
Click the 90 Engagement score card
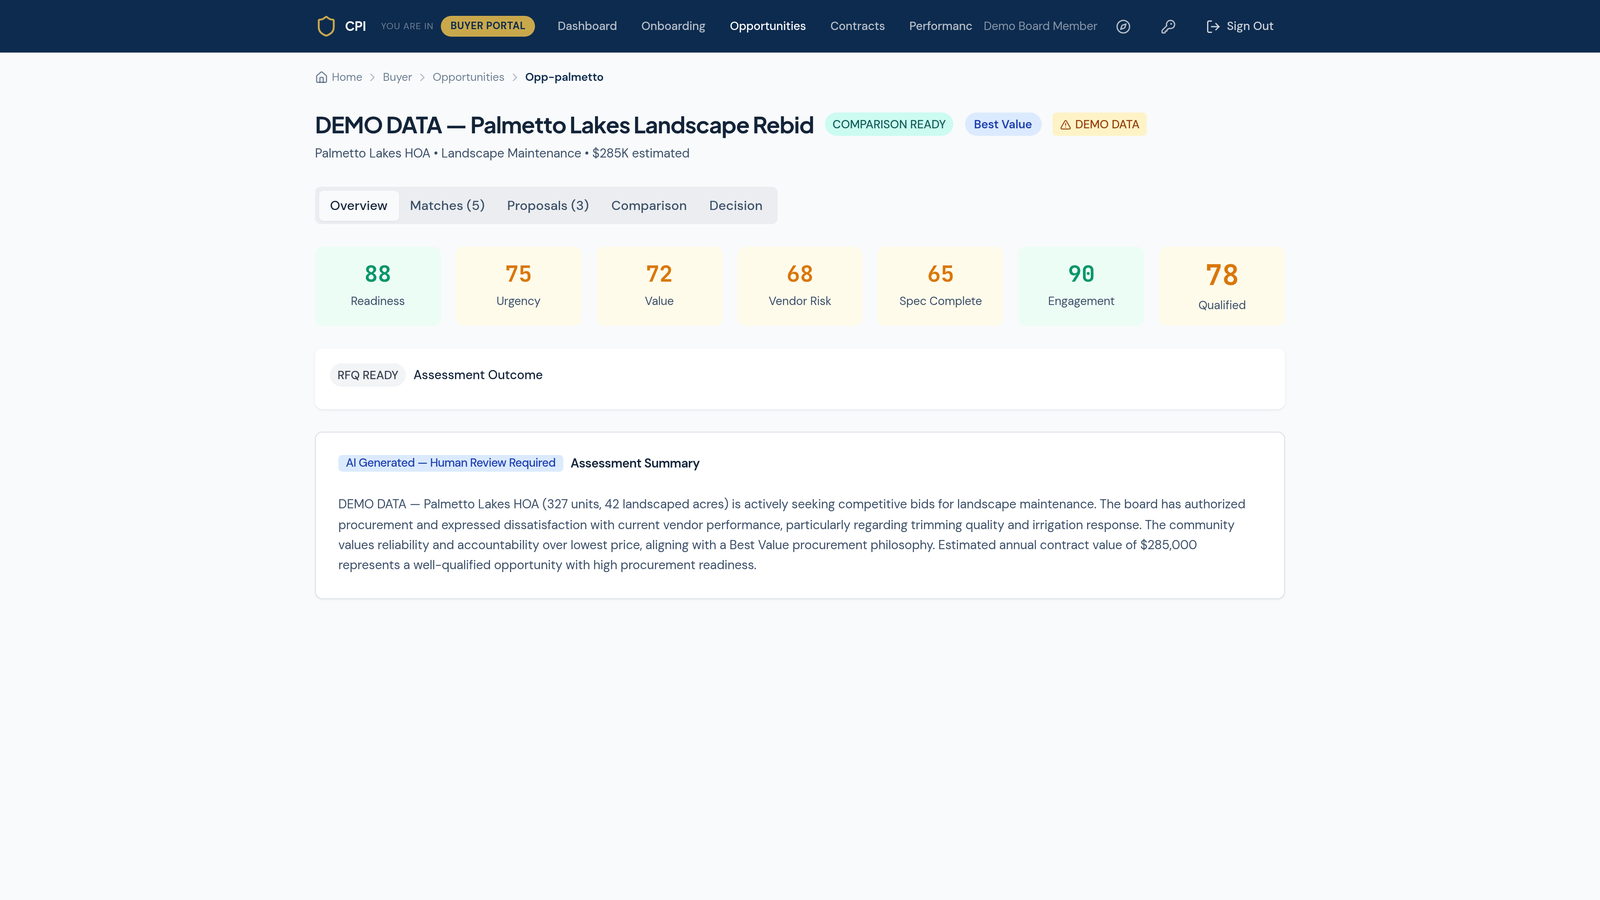pyautogui.click(x=1081, y=286)
